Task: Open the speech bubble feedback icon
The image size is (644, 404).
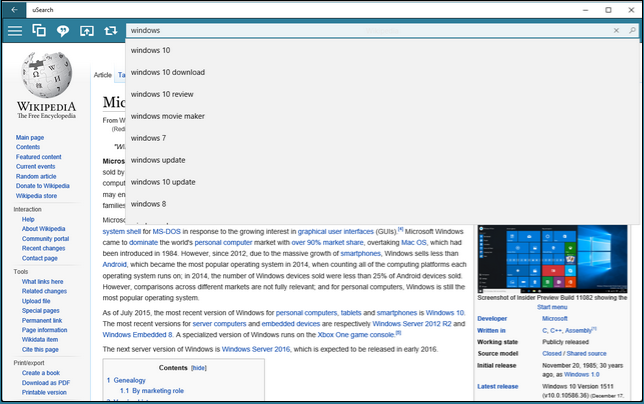Action: 63,31
